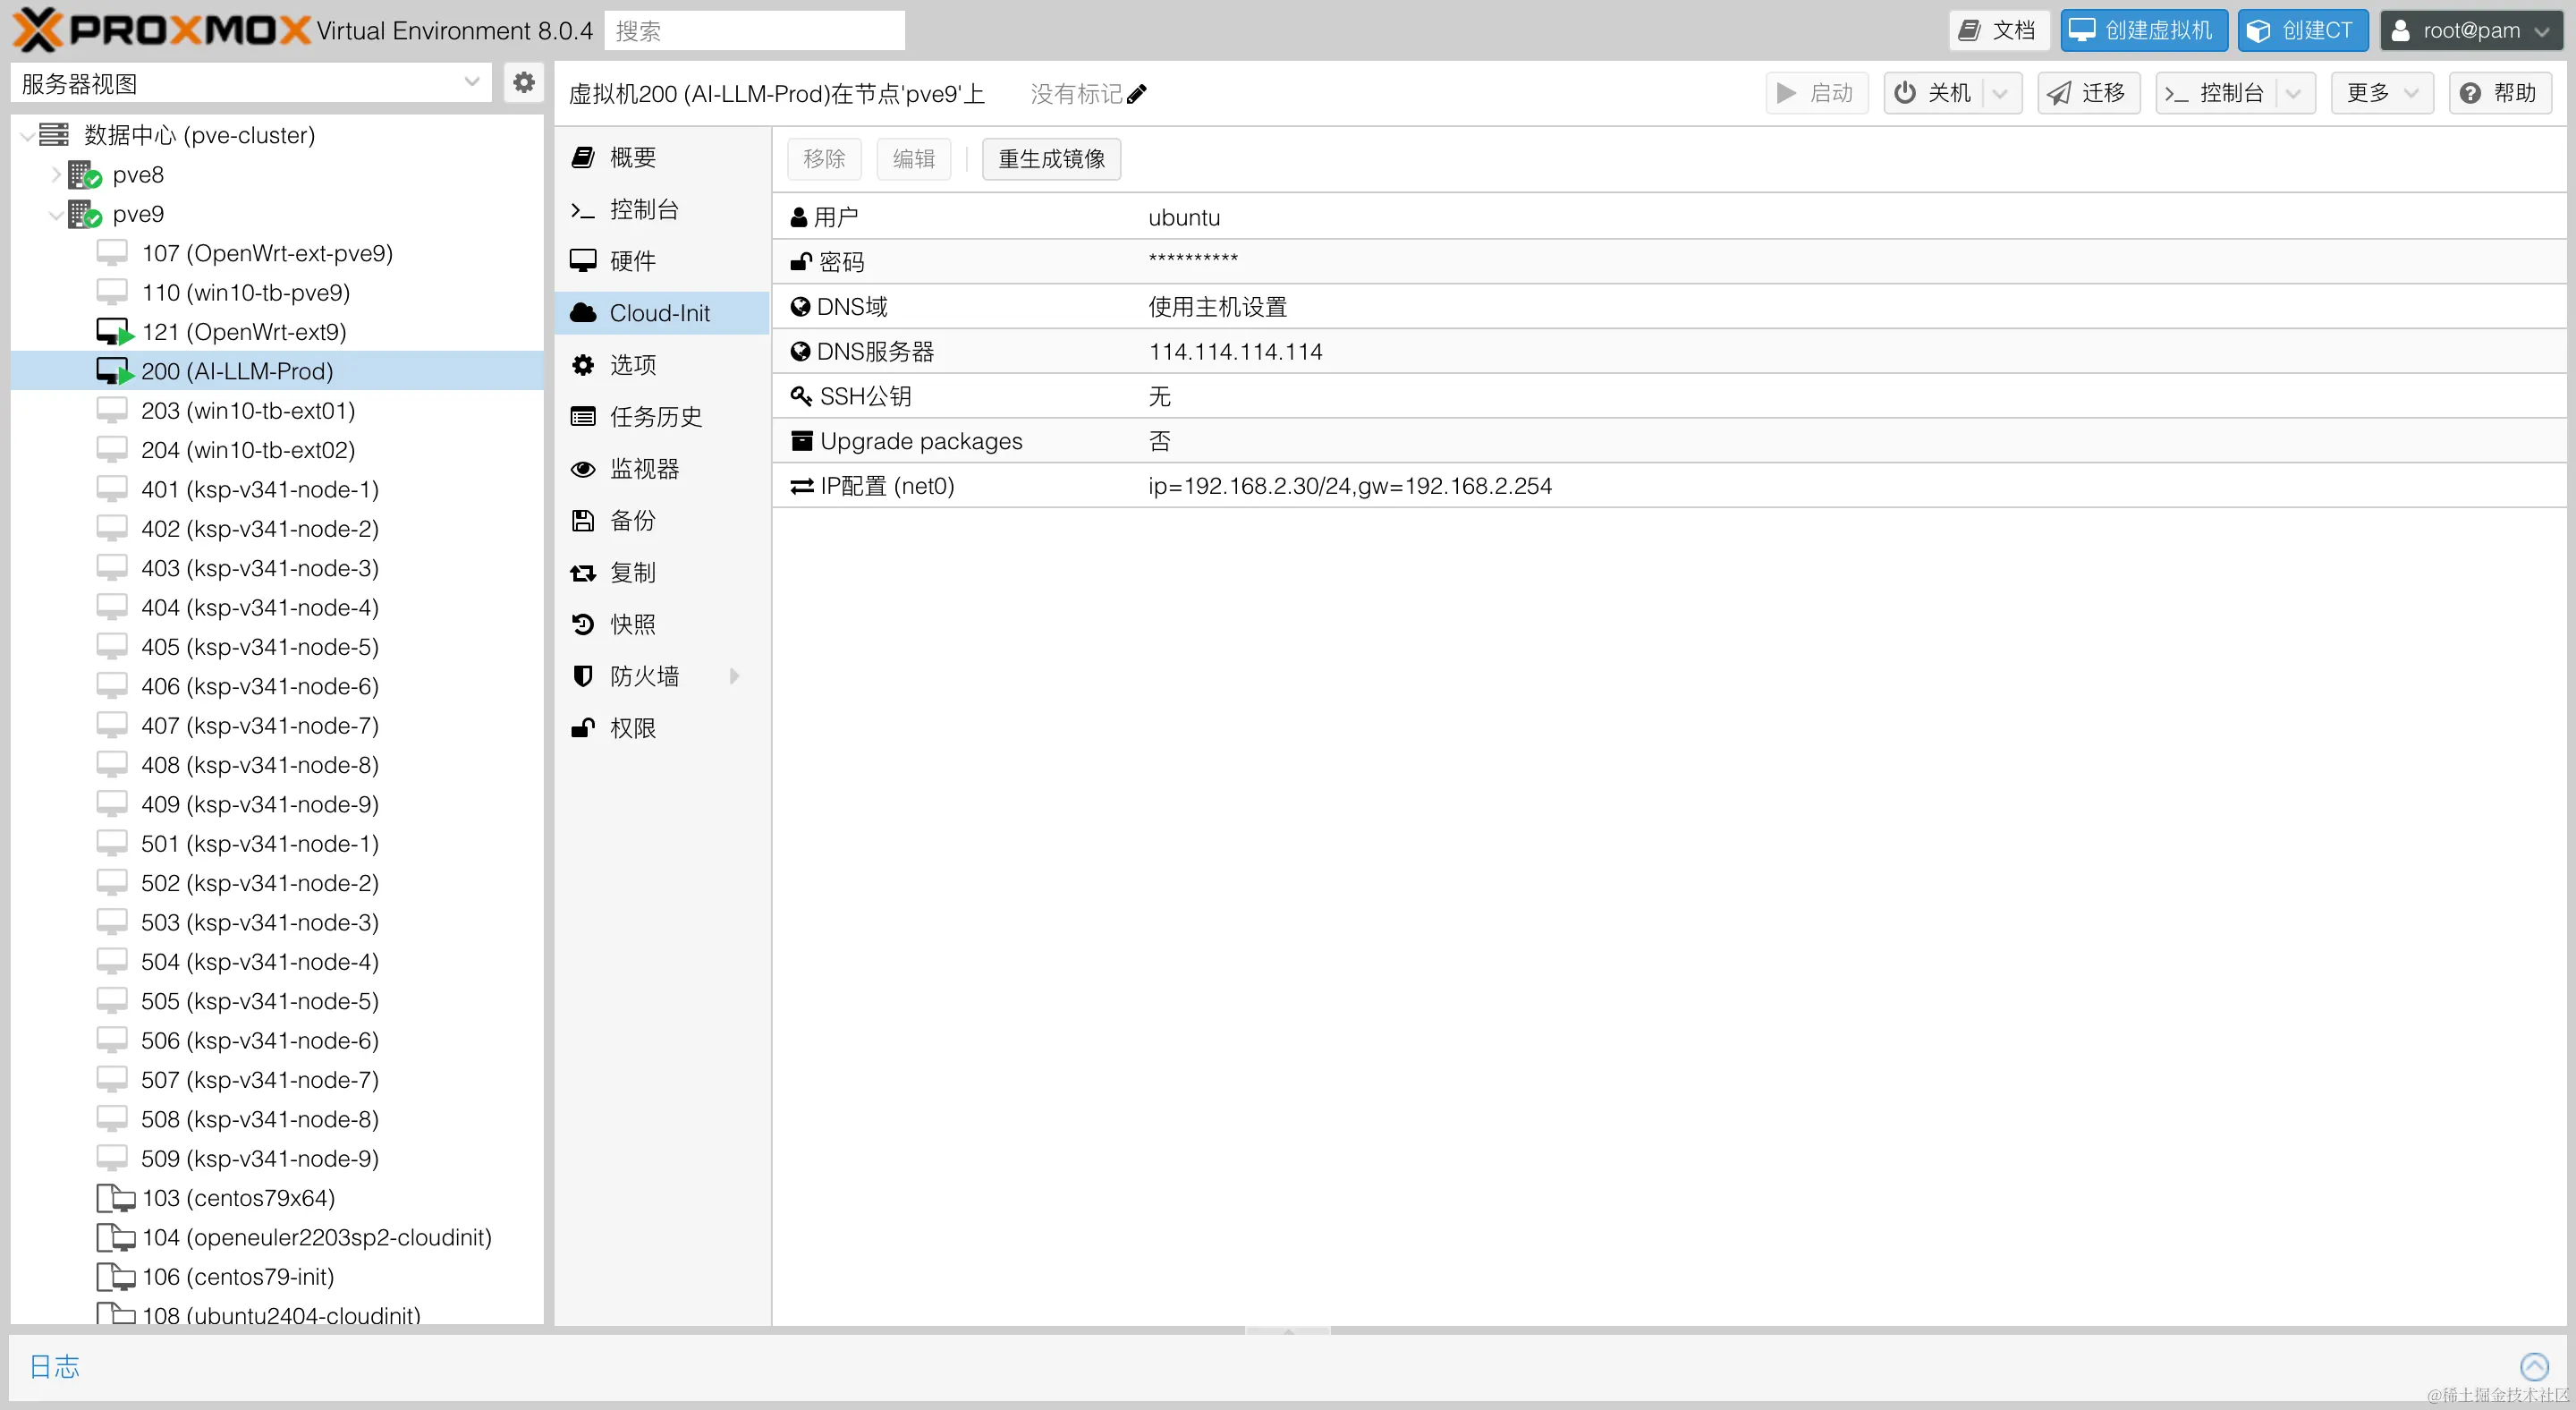Select the 监视器 monitor icon
This screenshot has height=1410, width=2576.
tap(583, 468)
